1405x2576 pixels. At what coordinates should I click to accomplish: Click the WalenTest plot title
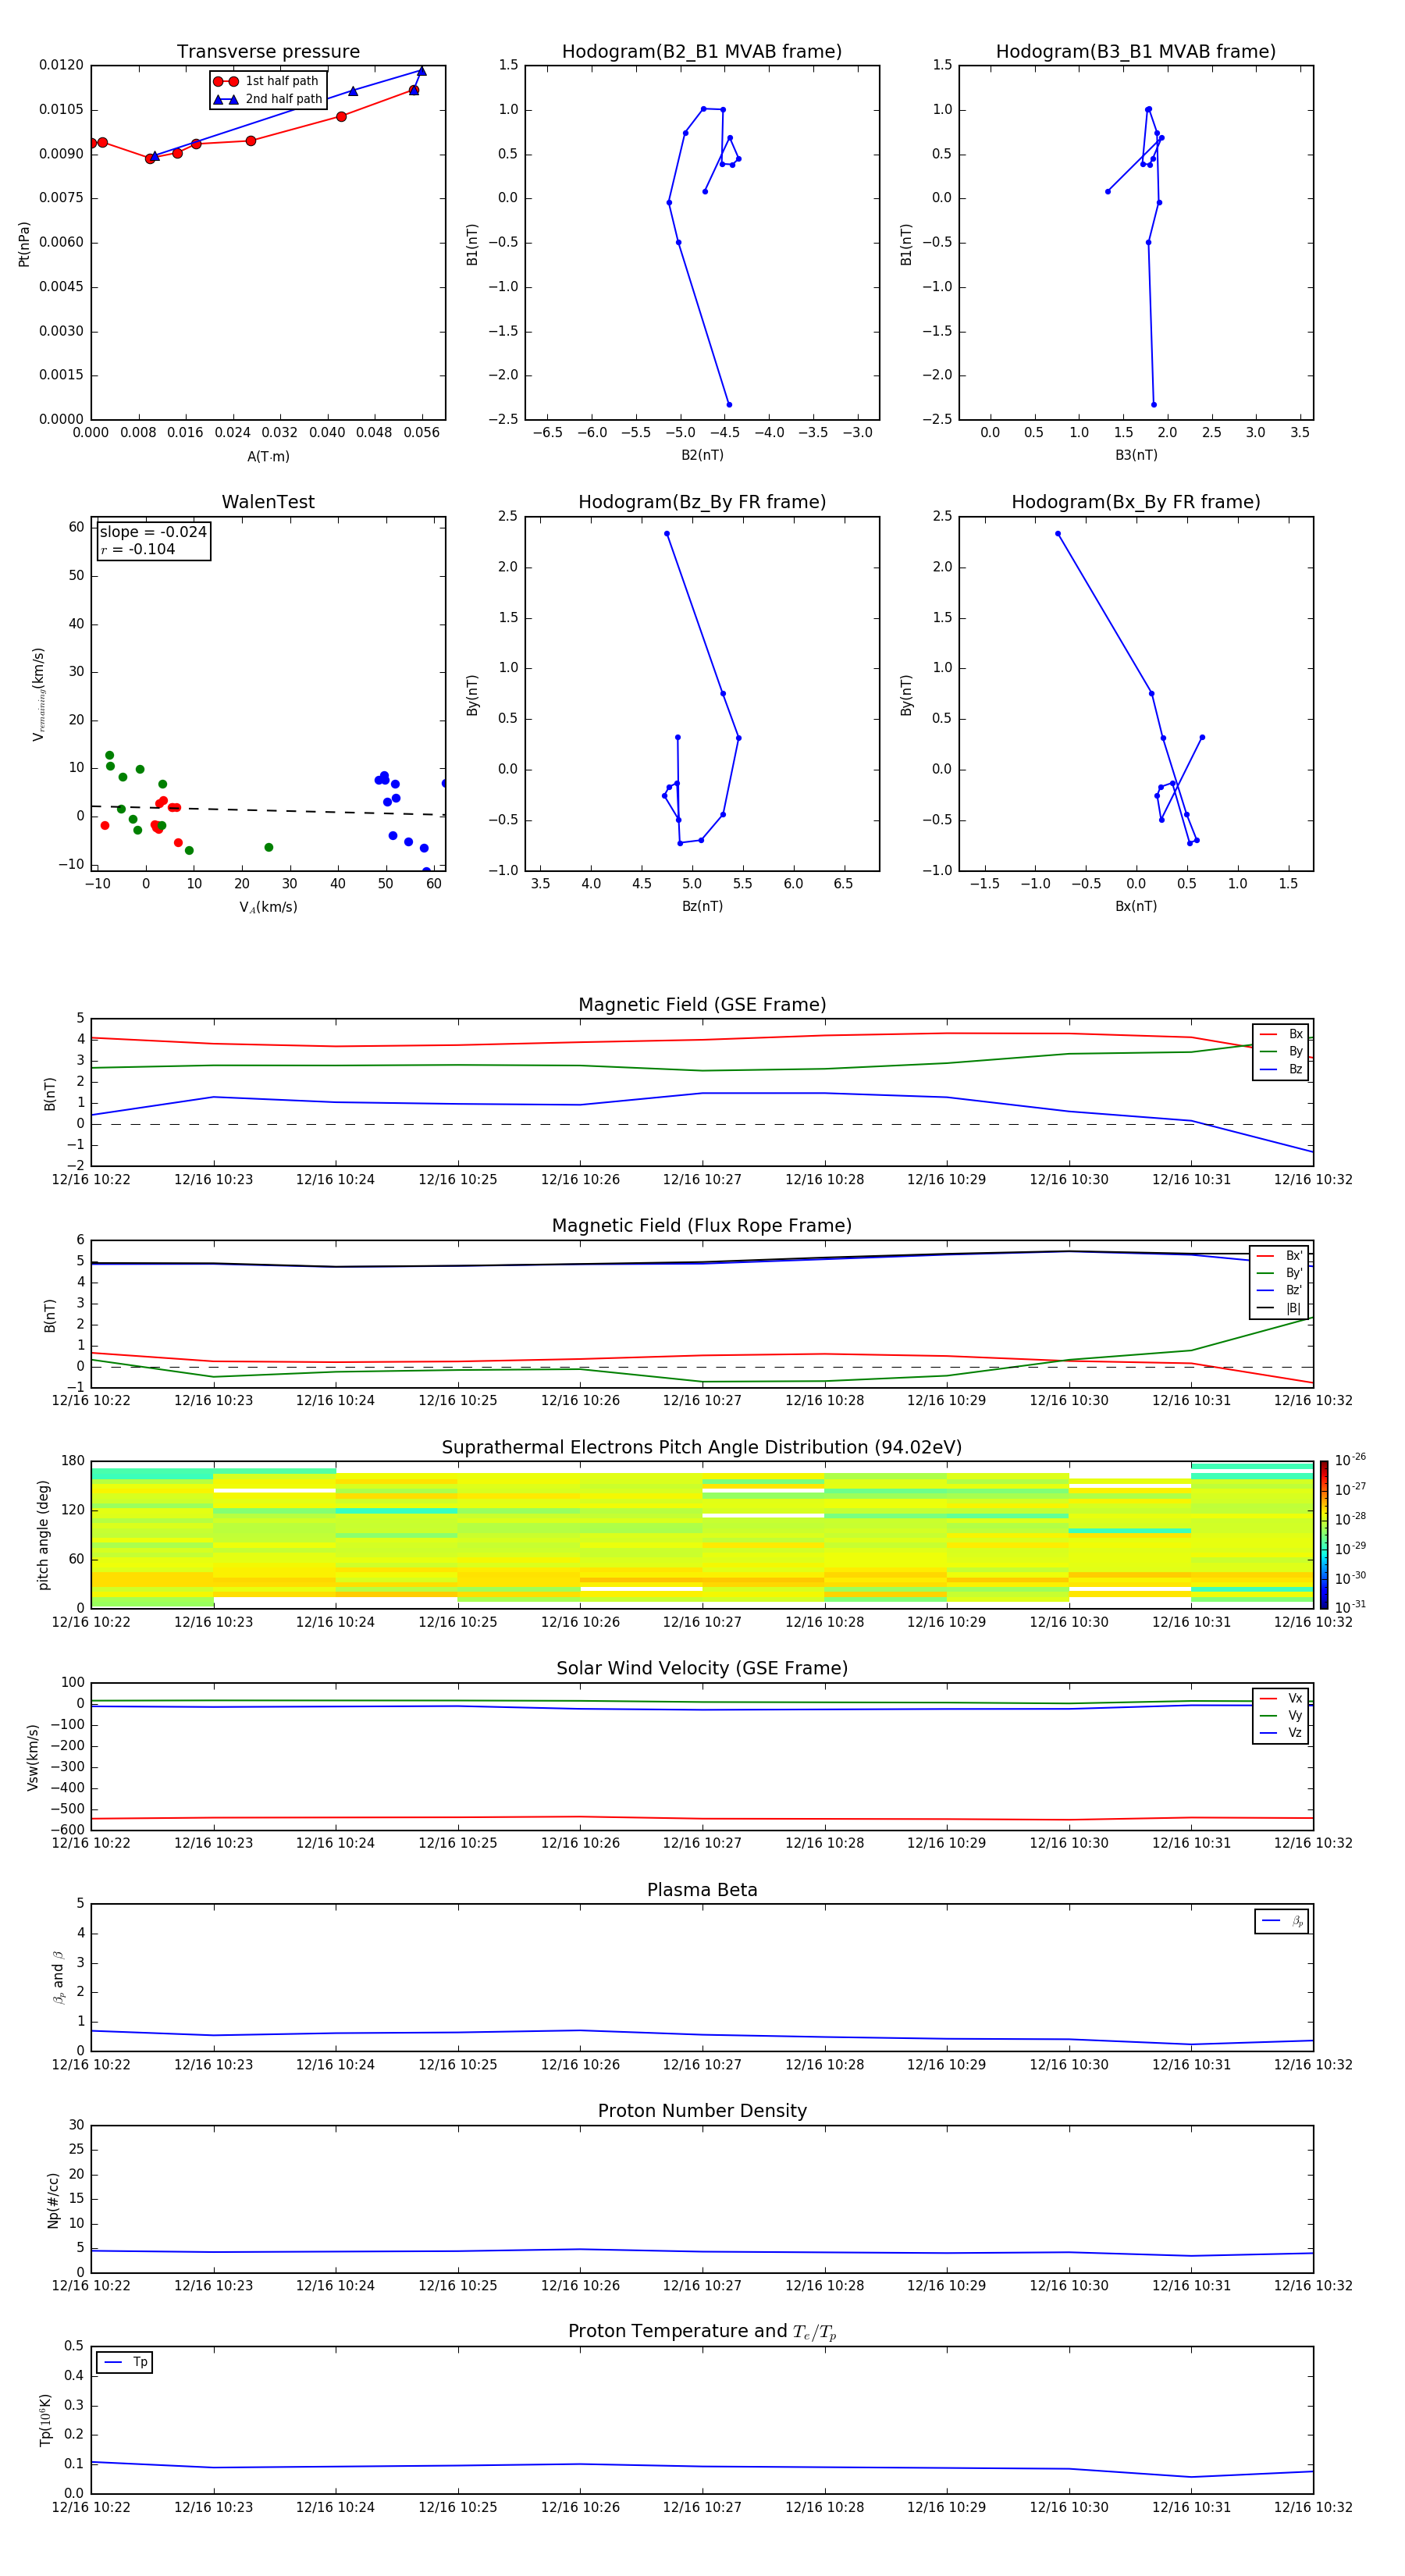(x=268, y=502)
